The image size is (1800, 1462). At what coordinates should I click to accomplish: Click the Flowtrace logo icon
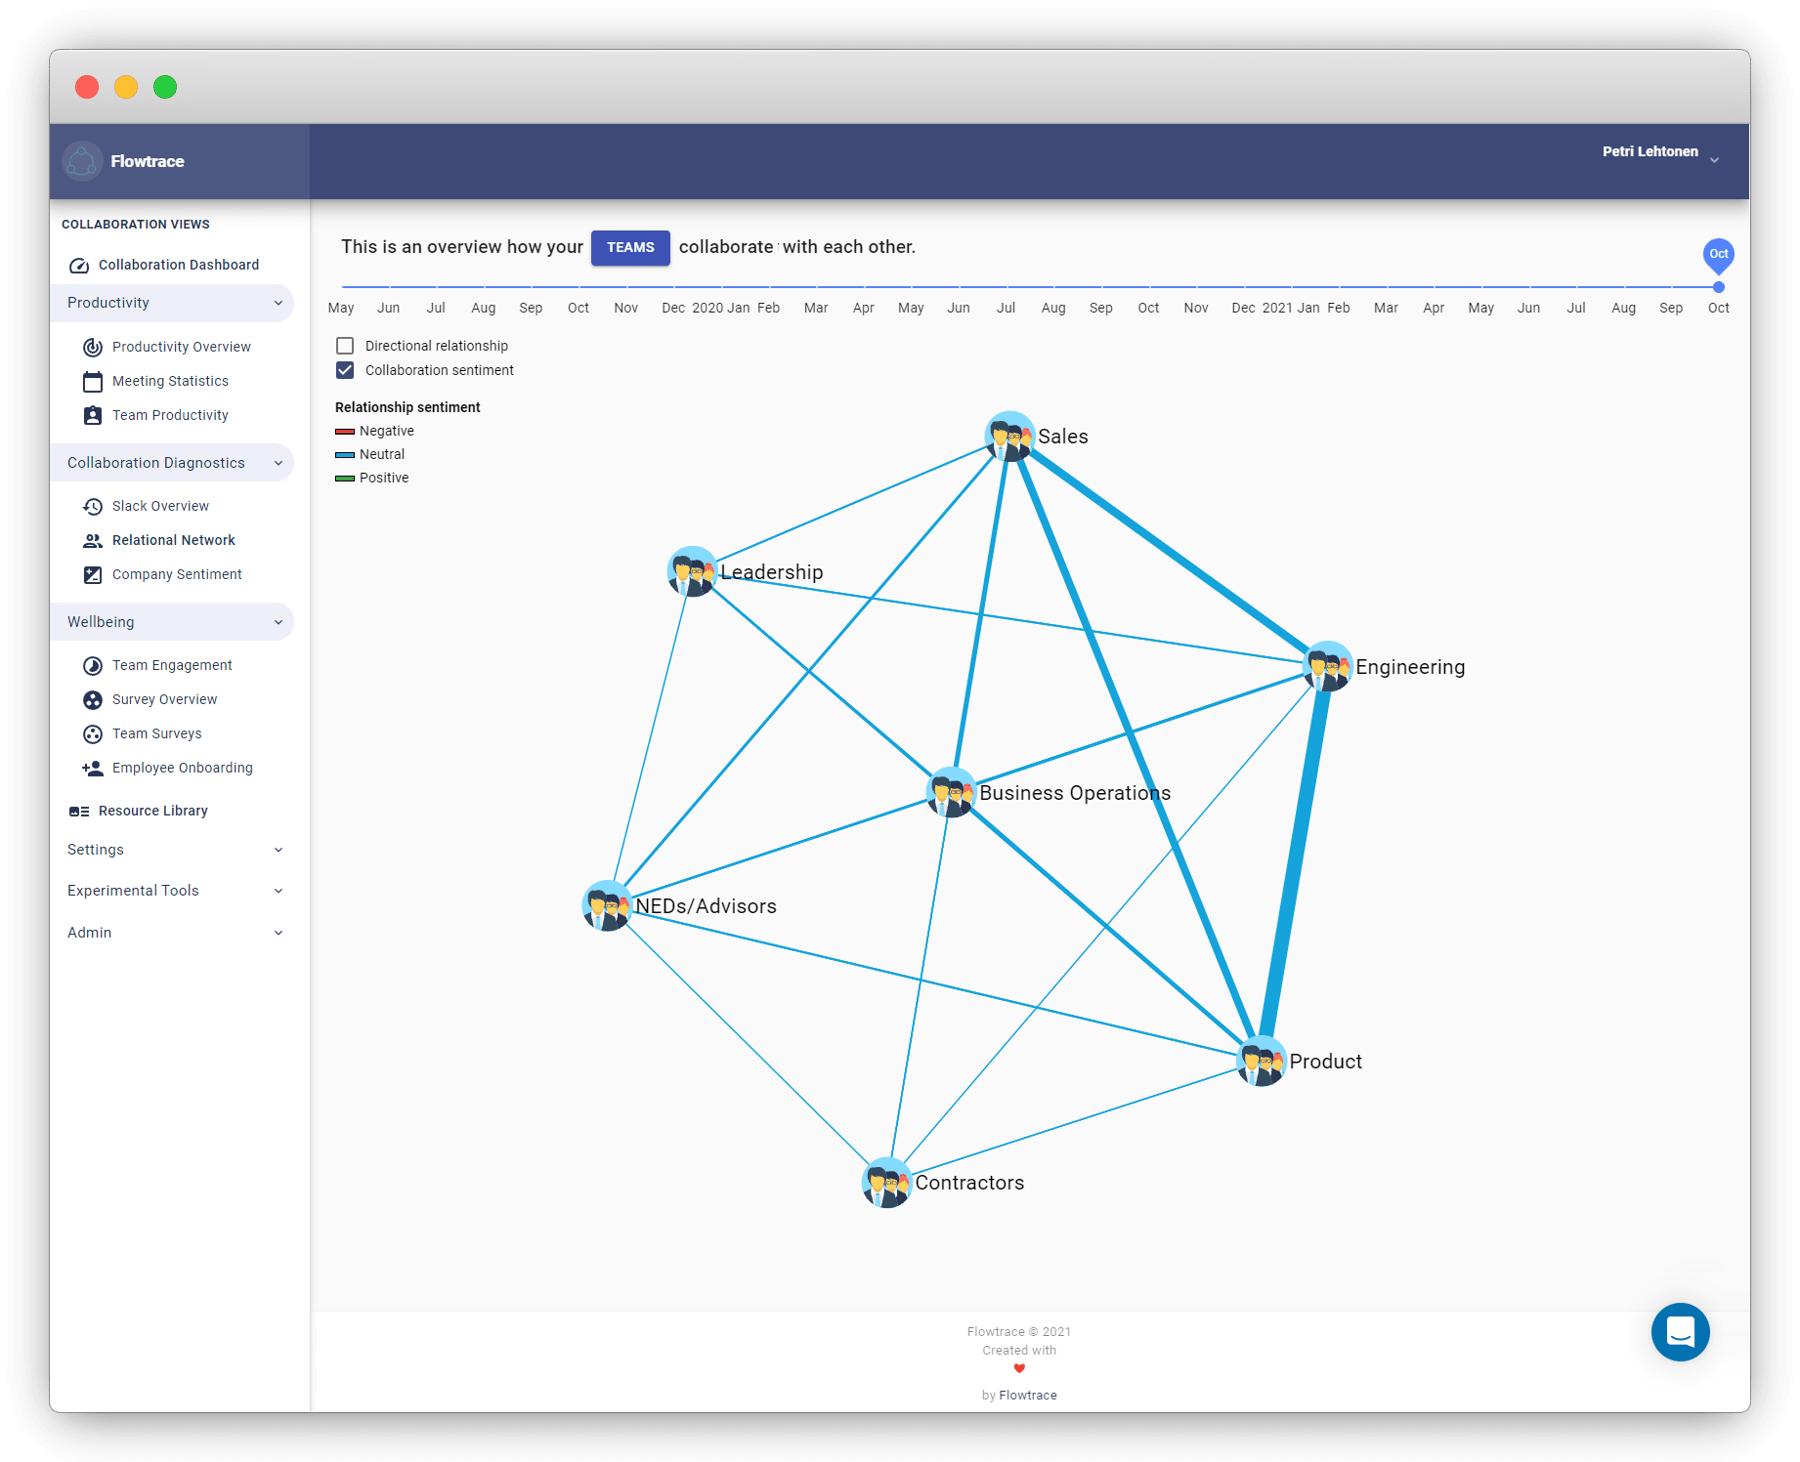click(x=82, y=160)
